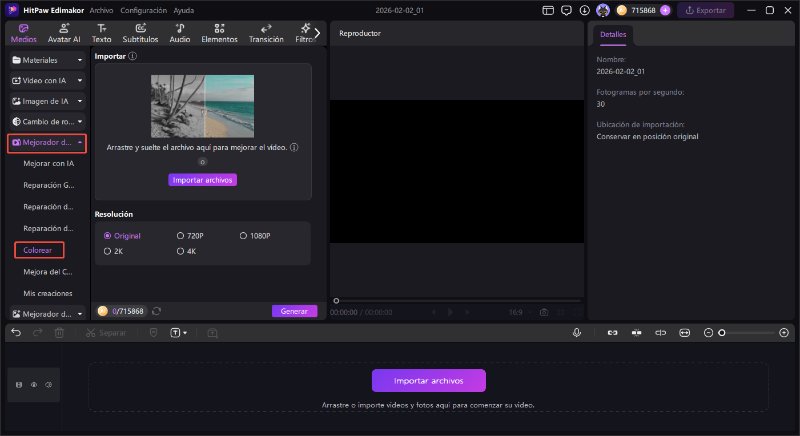Open the Avatar AI tab
800x436 pixels.
click(64, 33)
